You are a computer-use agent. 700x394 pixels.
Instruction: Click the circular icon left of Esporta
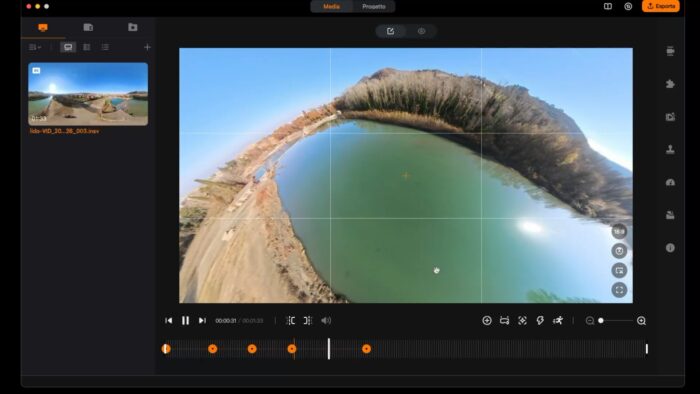pyautogui.click(x=628, y=6)
